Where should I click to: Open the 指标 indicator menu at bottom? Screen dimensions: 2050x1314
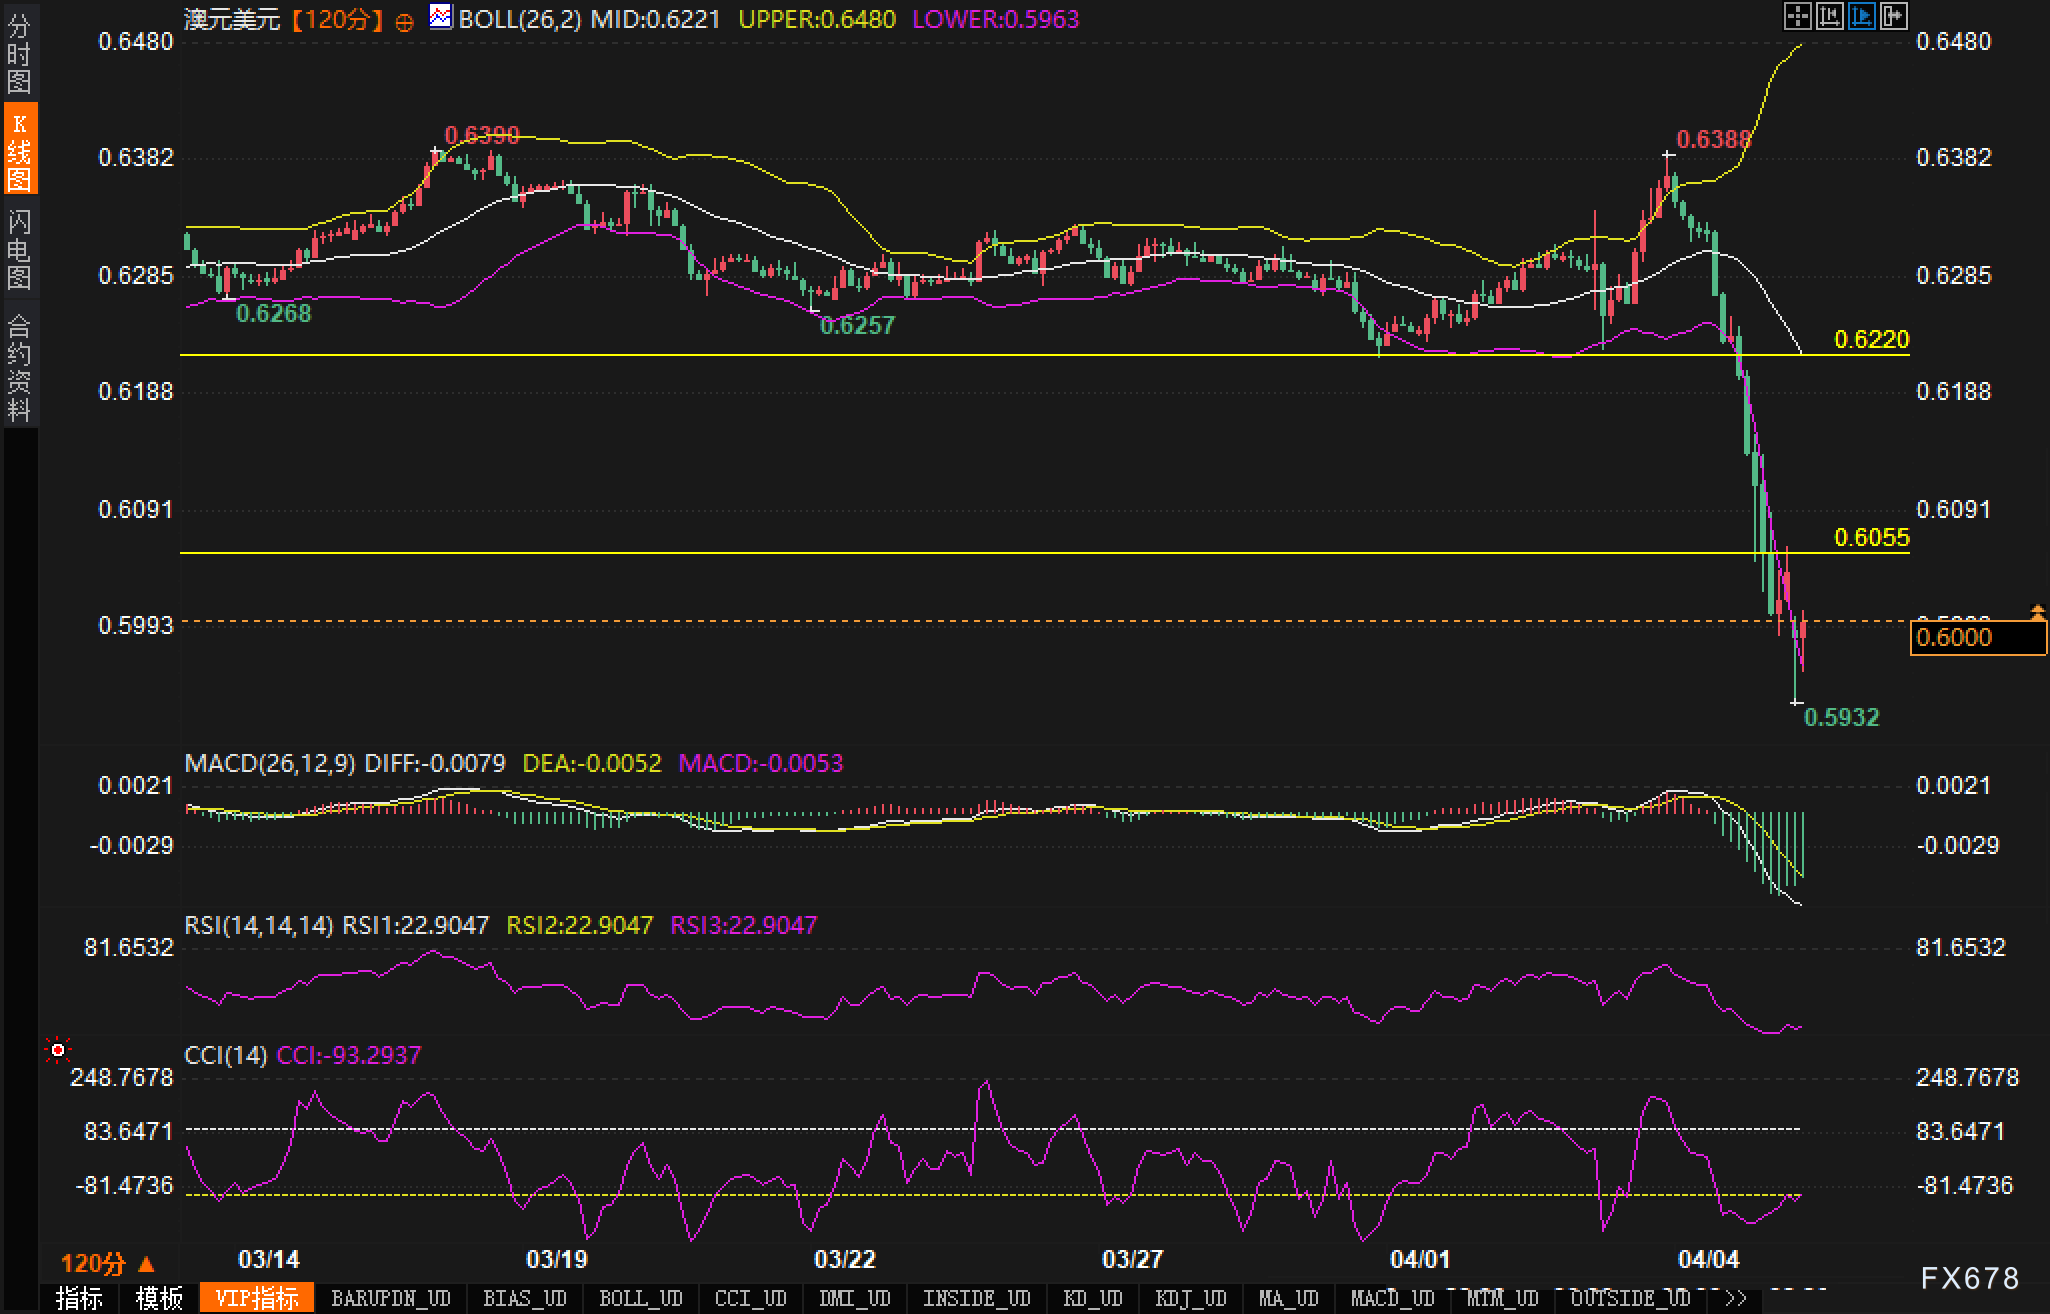coord(79,1298)
